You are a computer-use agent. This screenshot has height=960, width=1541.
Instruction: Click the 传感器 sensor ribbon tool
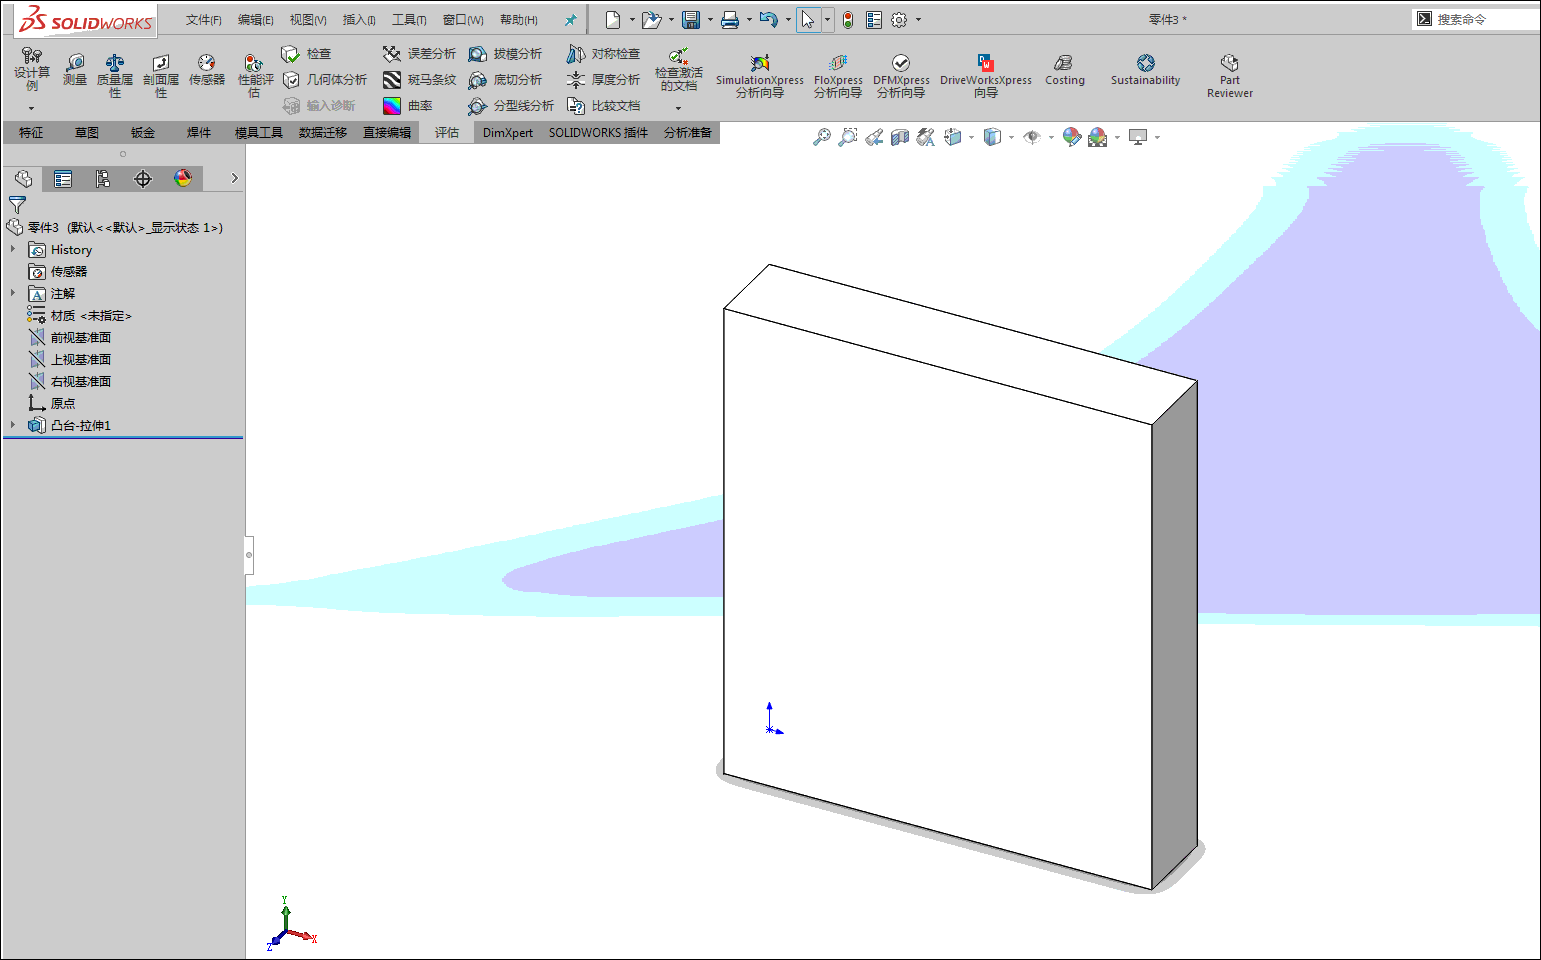[207, 70]
